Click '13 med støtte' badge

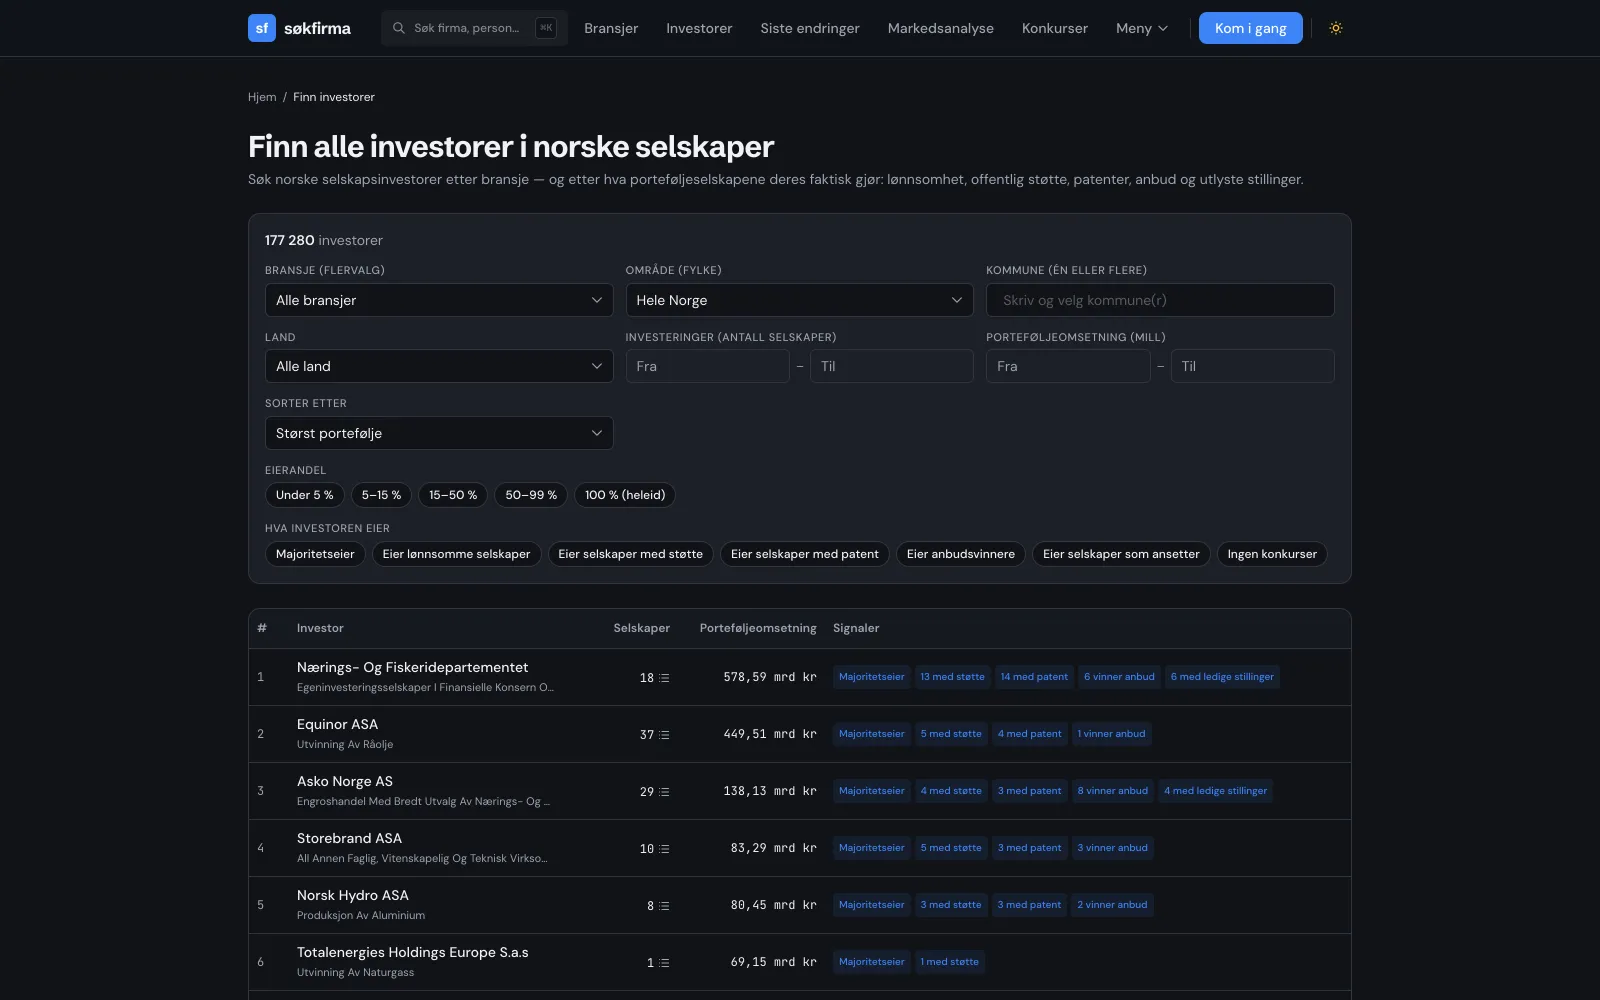point(952,677)
